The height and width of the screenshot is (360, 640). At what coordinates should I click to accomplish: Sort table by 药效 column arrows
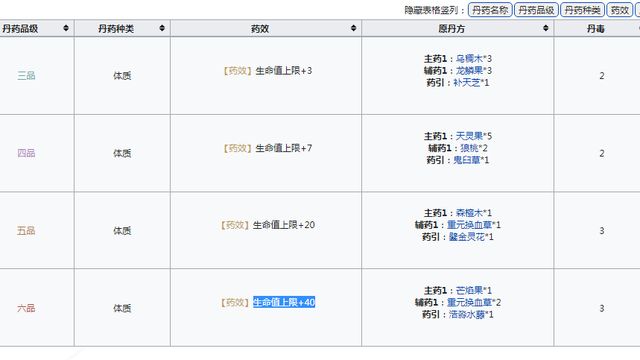point(353,28)
